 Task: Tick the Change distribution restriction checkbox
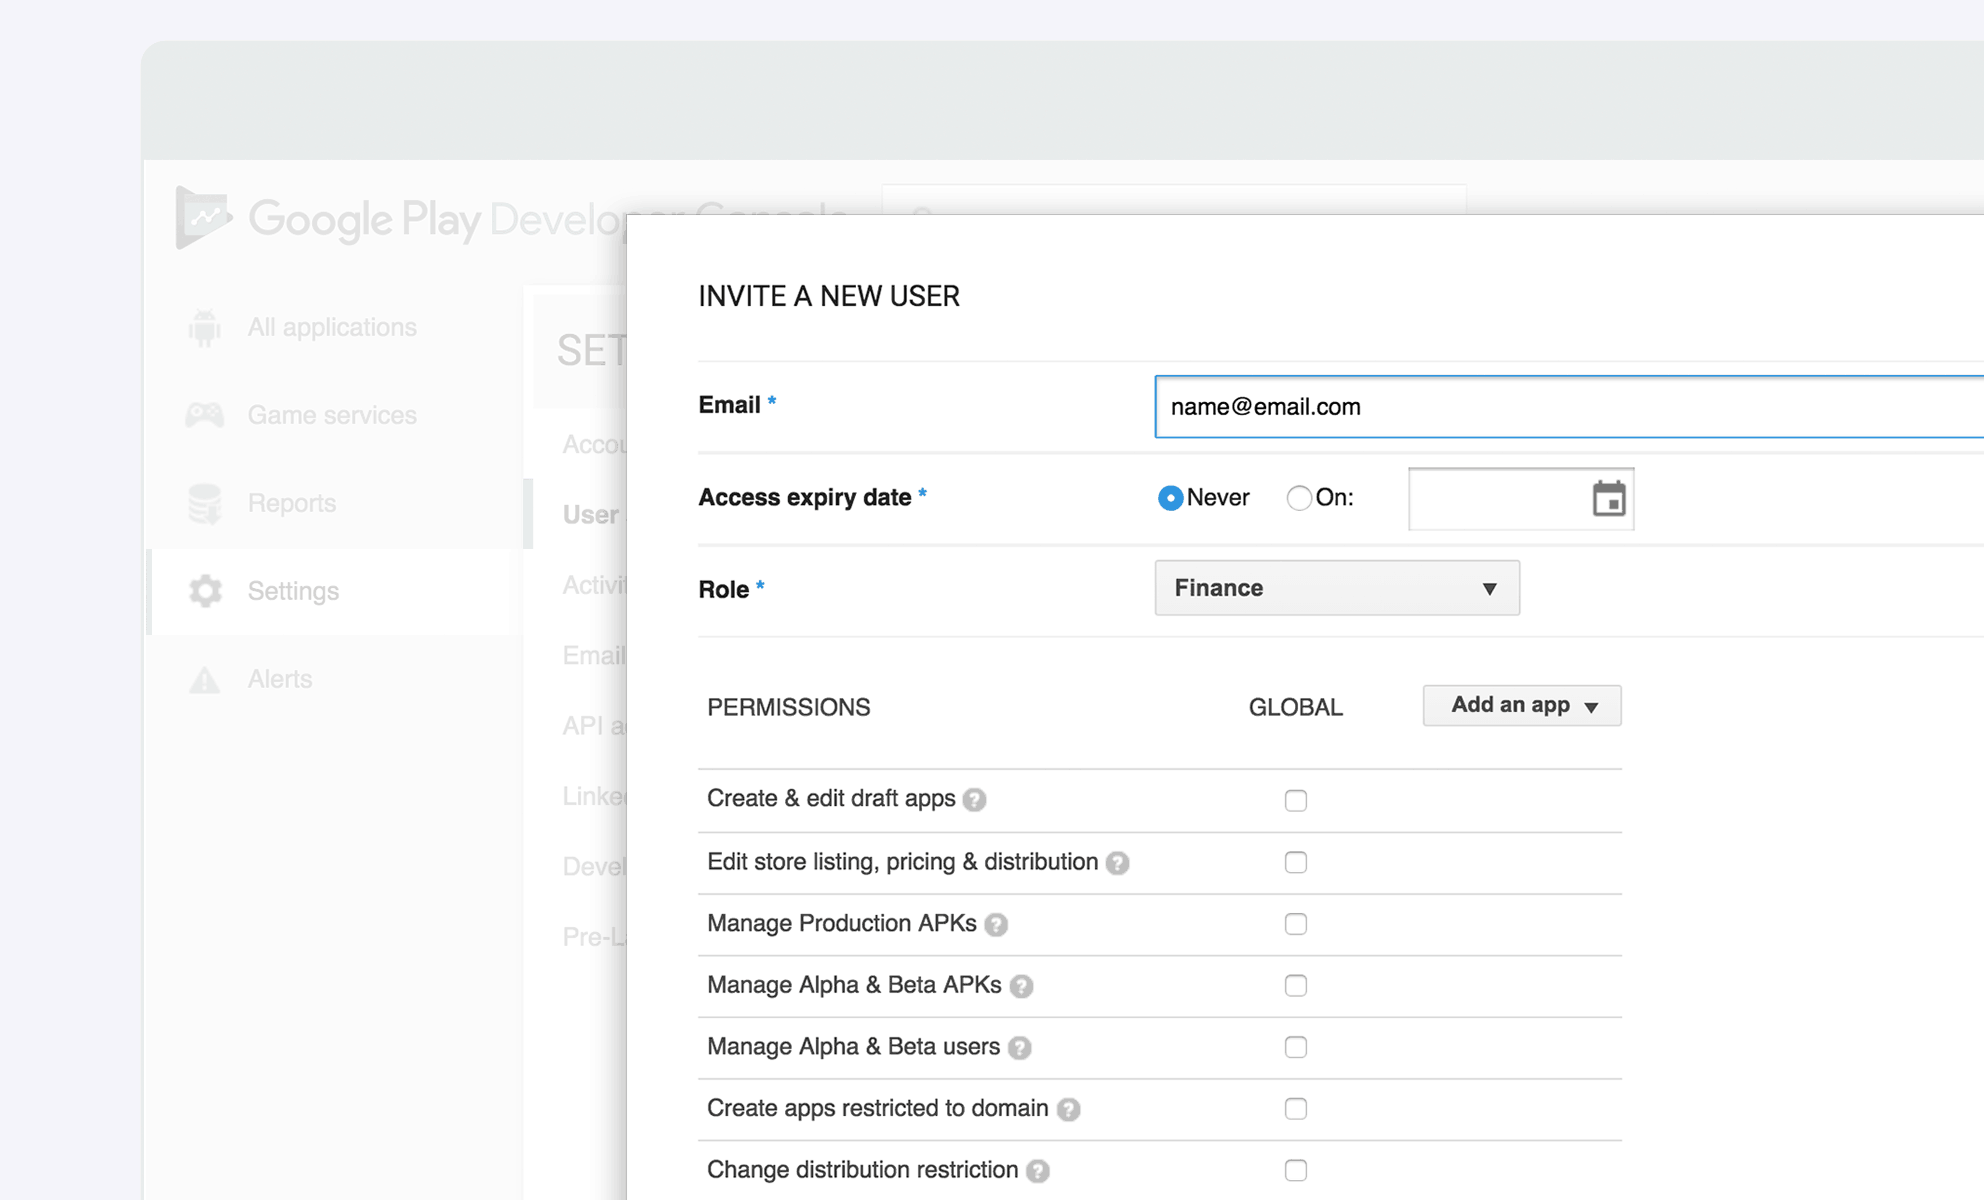pyautogui.click(x=1295, y=1170)
